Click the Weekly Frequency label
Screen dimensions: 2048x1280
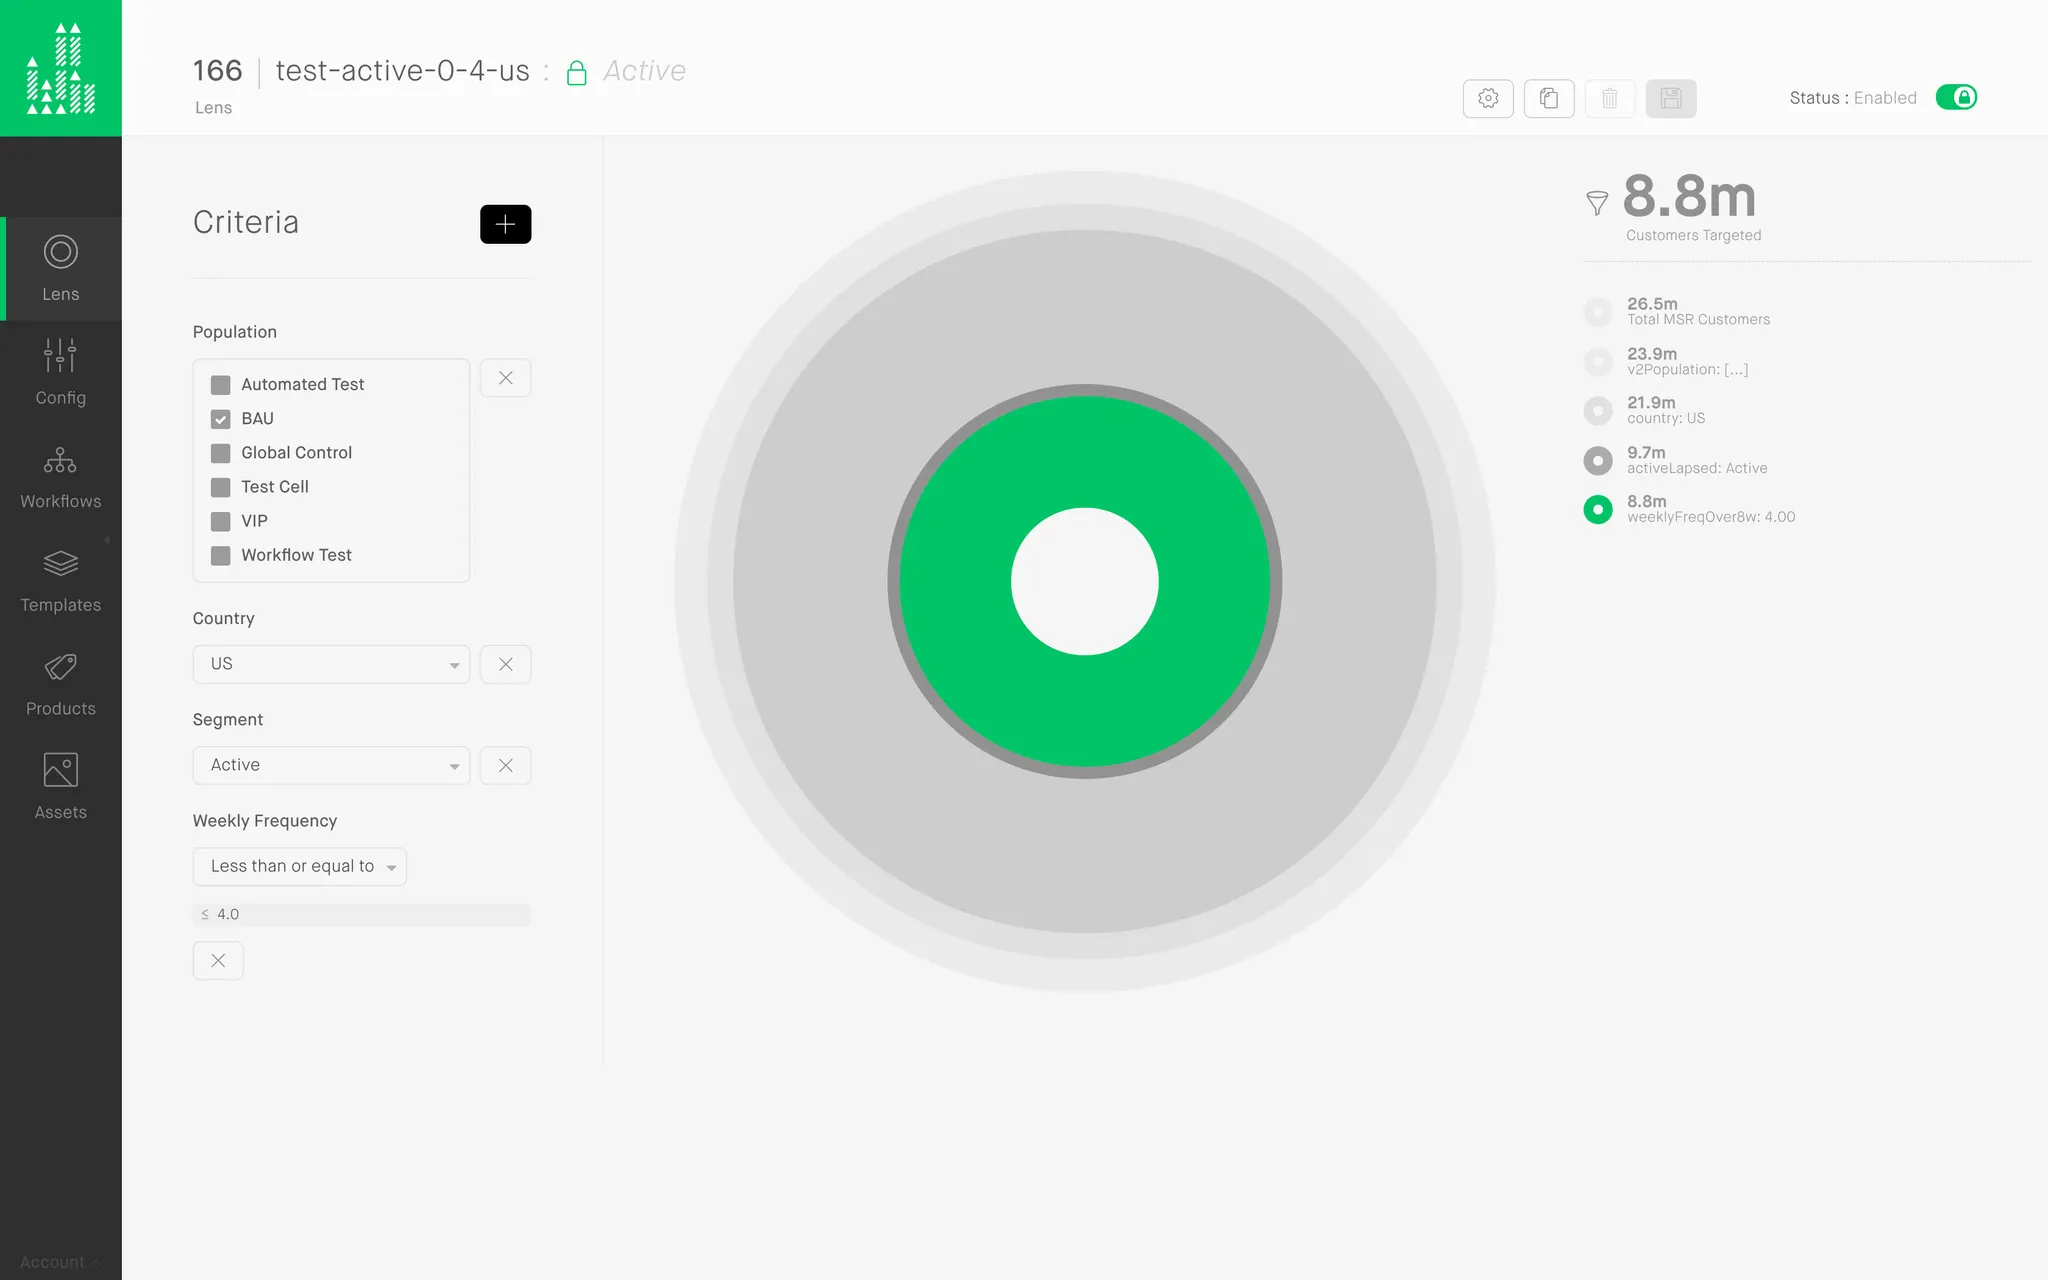[265, 821]
